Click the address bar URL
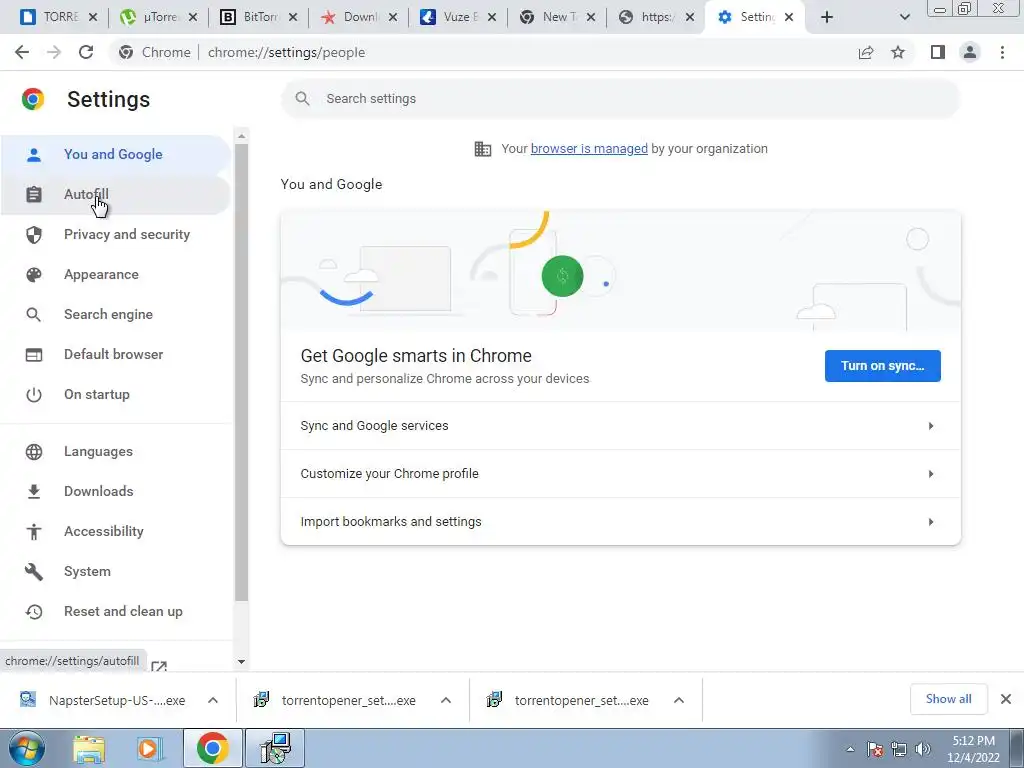This screenshot has height=768, width=1024. tap(286, 52)
